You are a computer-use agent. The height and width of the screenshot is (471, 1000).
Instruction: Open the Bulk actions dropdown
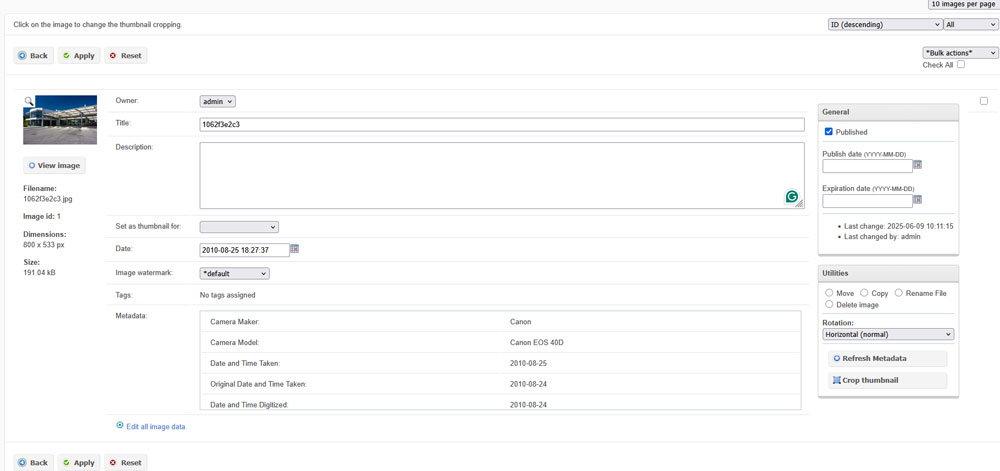pyautogui.click(x=960, y=53)
